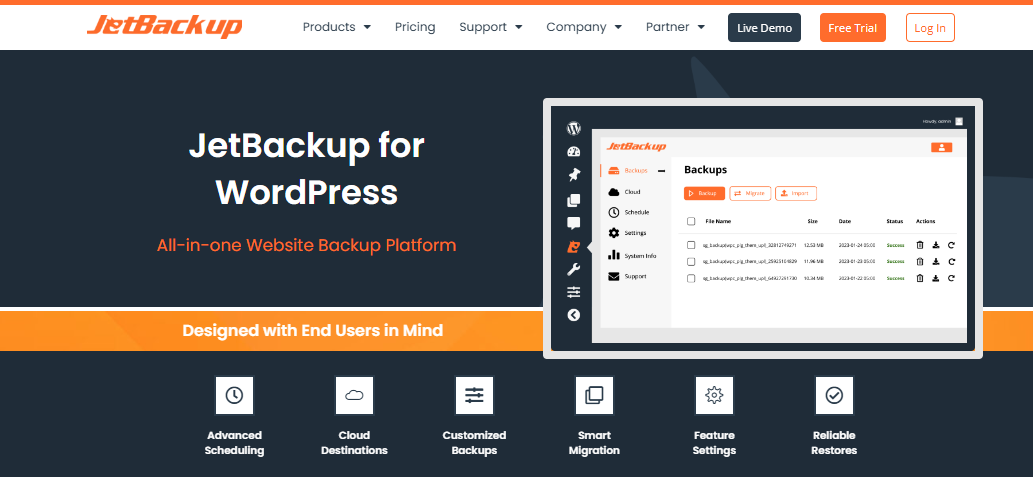Click the Customized Backups label
Viewport: 1033px width, 477px height.
pyautogui.click(x=474, y=443)
